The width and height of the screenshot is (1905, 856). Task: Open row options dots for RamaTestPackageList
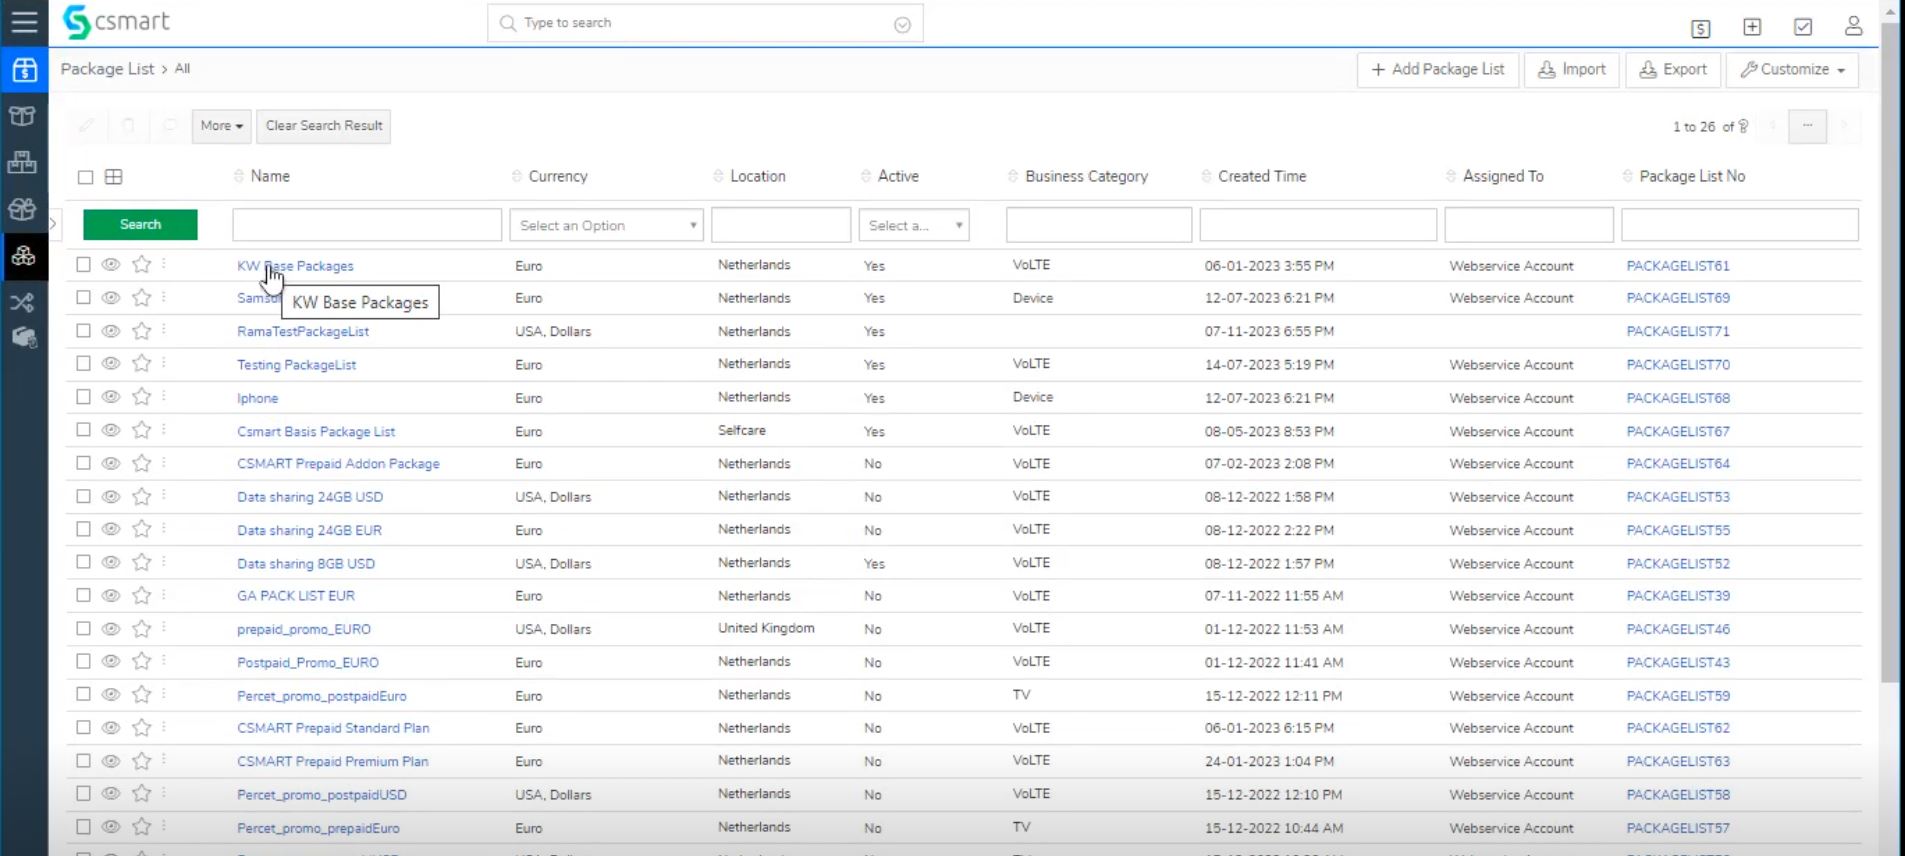coord(164,330)
